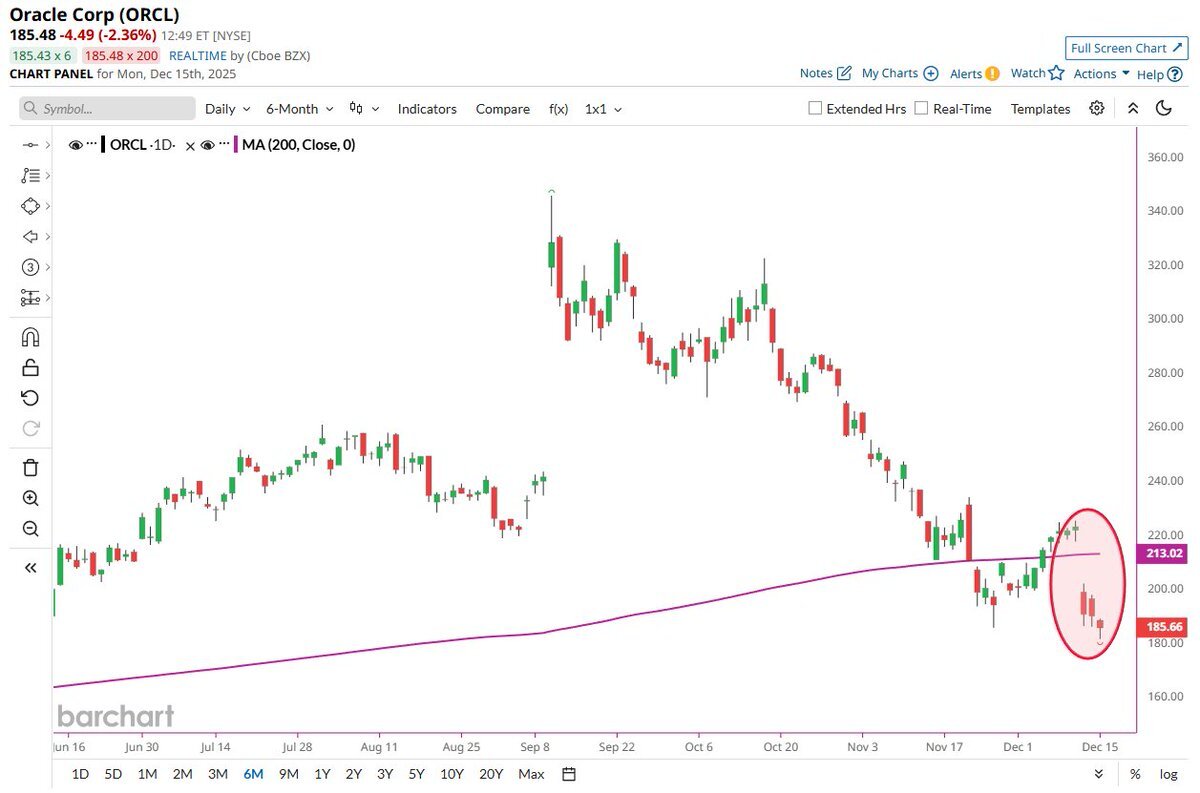The width and height of the screenshot is (1200, 793).
Task: Open chart settings gear icon
Action: (1097, 108)
